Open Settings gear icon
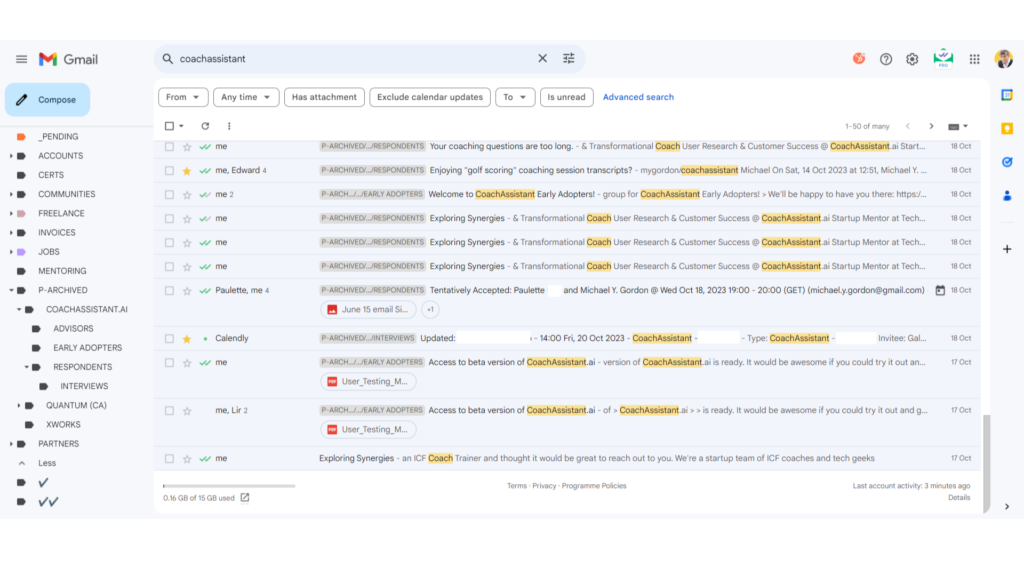Viewport: 1024px width, 576px height. tap(912, 59)
